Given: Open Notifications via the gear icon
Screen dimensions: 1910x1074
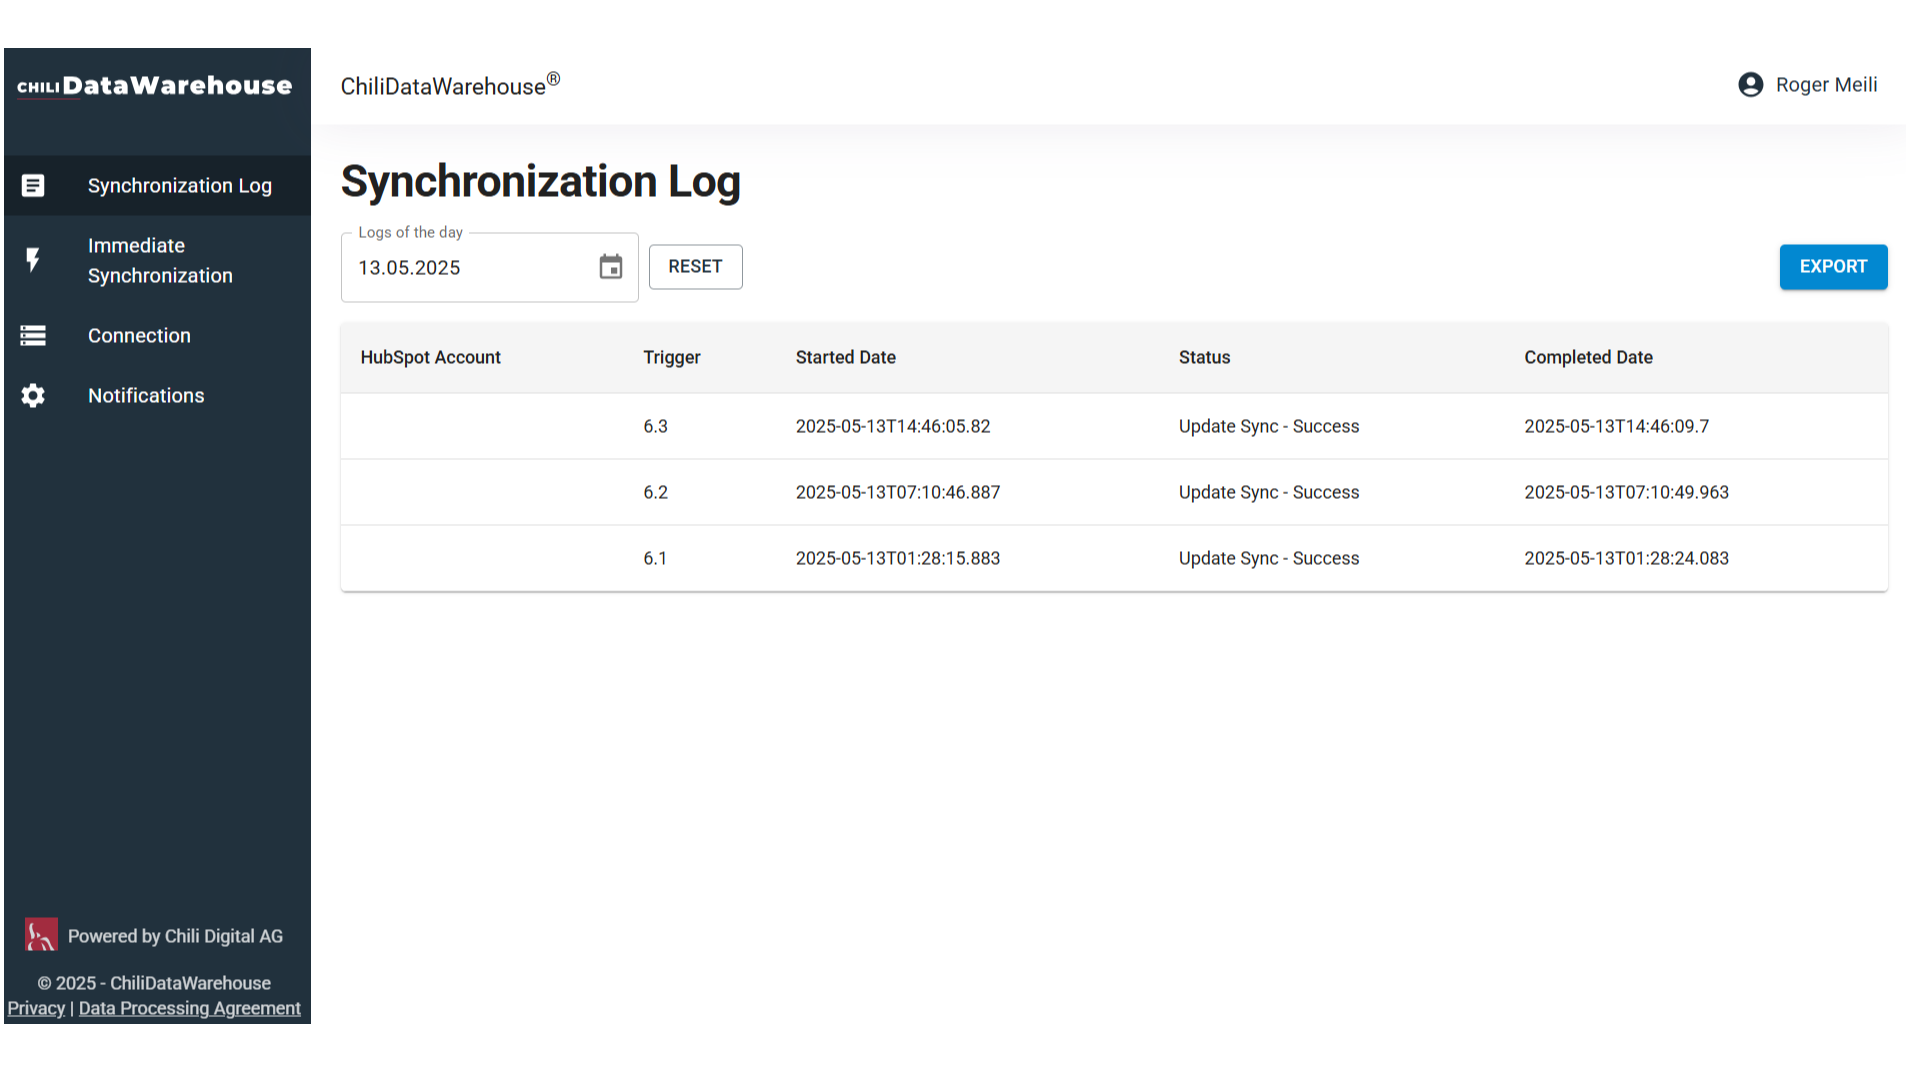Looking at the screenshot, I should (33, 396).
